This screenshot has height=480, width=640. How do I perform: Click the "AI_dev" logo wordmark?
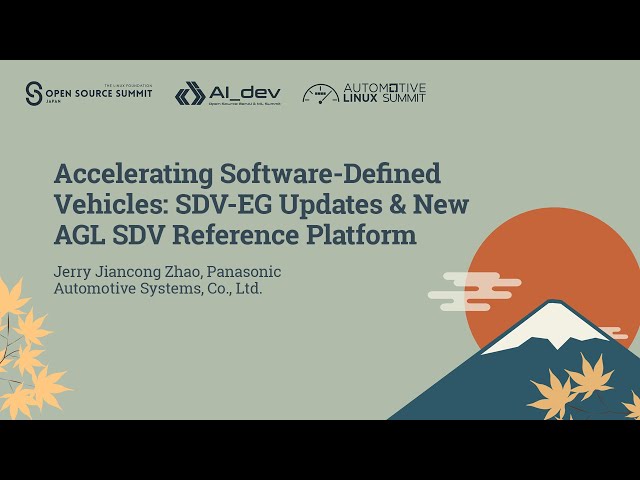245,92
